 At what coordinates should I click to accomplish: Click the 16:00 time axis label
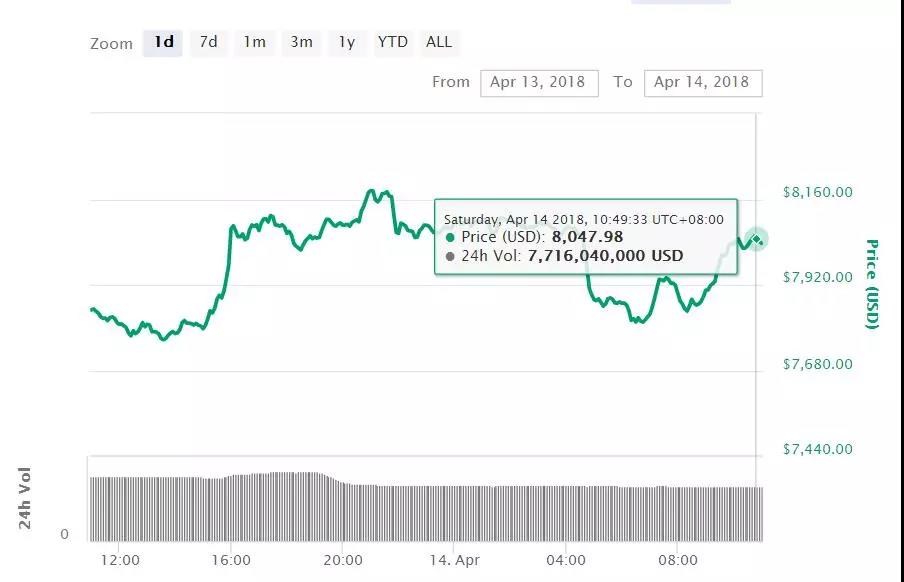[x=230, y=560]
